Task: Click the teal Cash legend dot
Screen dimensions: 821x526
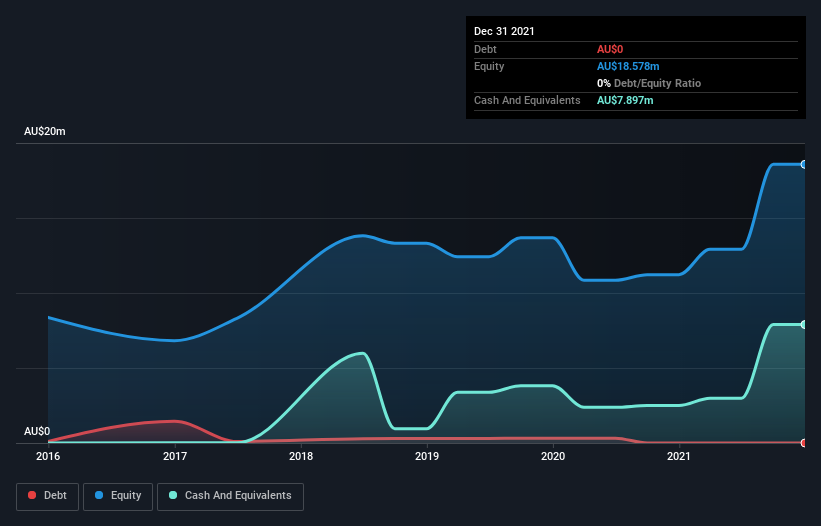Action: tap(173, 495)
